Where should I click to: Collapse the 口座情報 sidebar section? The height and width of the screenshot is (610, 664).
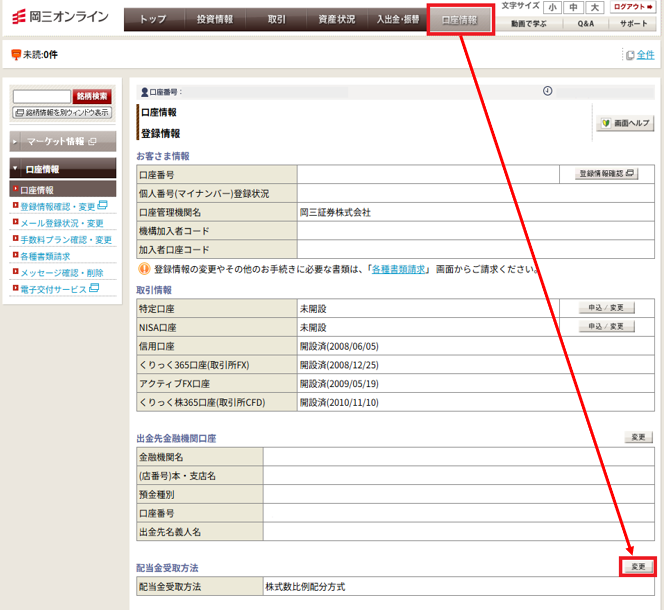click(63, 169)
